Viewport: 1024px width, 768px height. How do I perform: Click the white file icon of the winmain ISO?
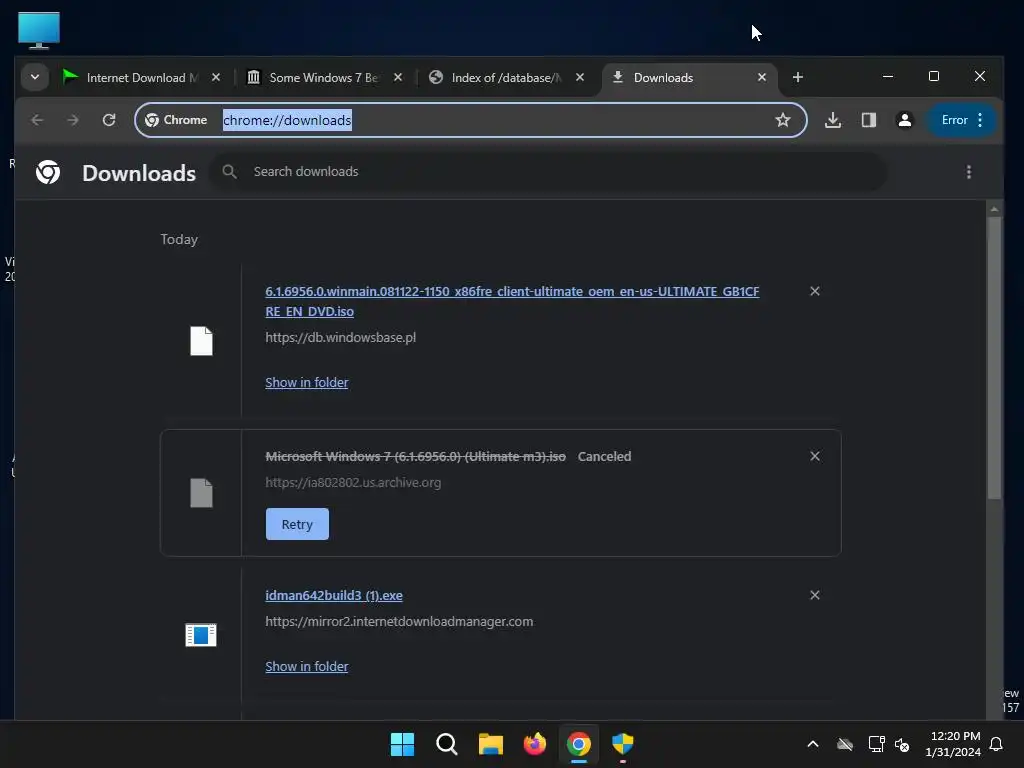(201, 340)
